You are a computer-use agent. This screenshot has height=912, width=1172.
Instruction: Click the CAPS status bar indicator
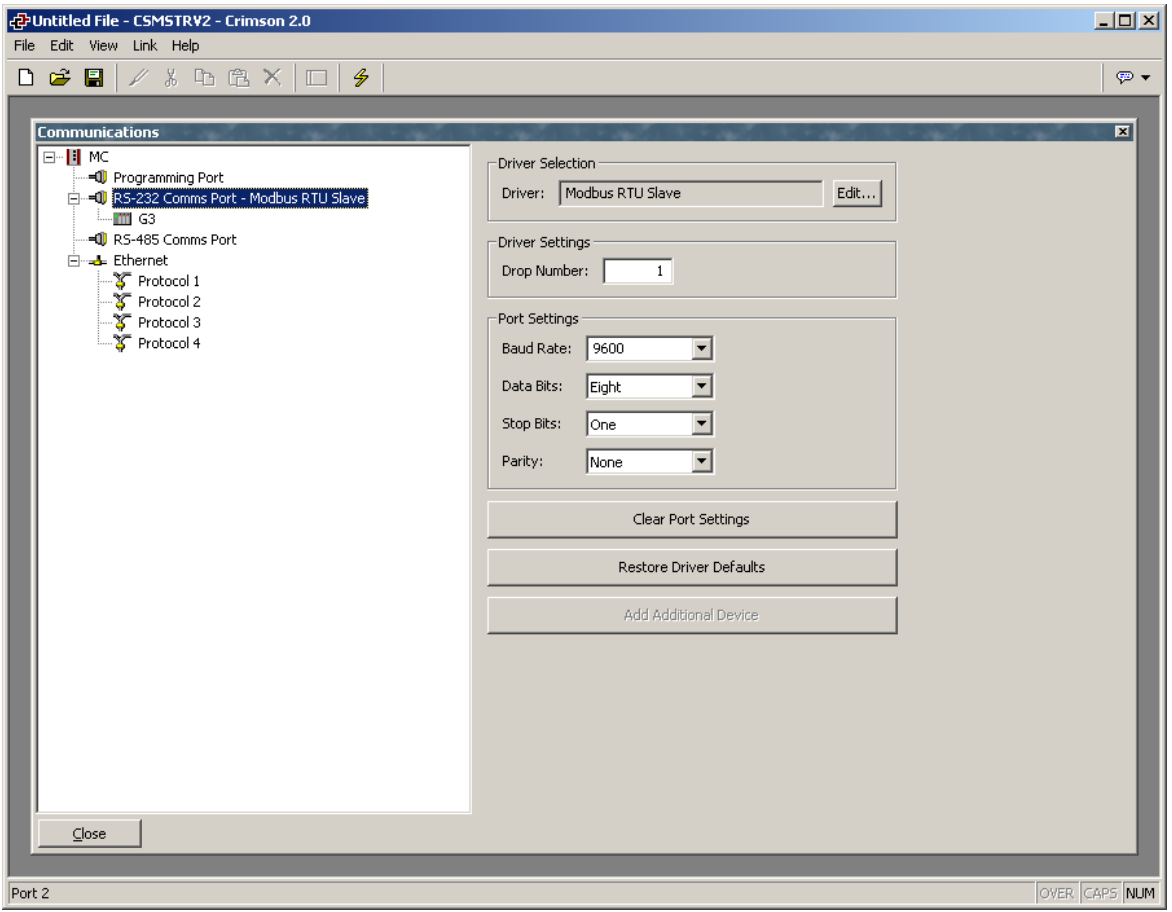coord(1099,893)
